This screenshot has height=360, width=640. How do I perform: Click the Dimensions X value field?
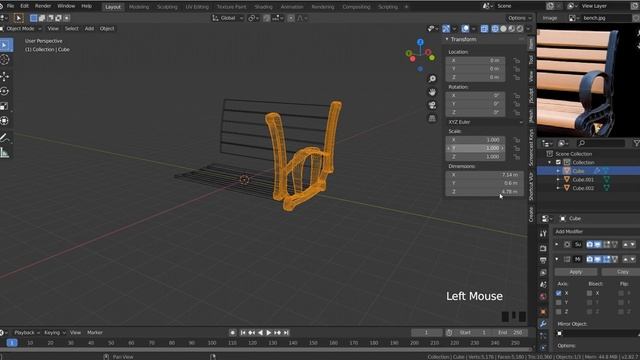pos(484,175)
